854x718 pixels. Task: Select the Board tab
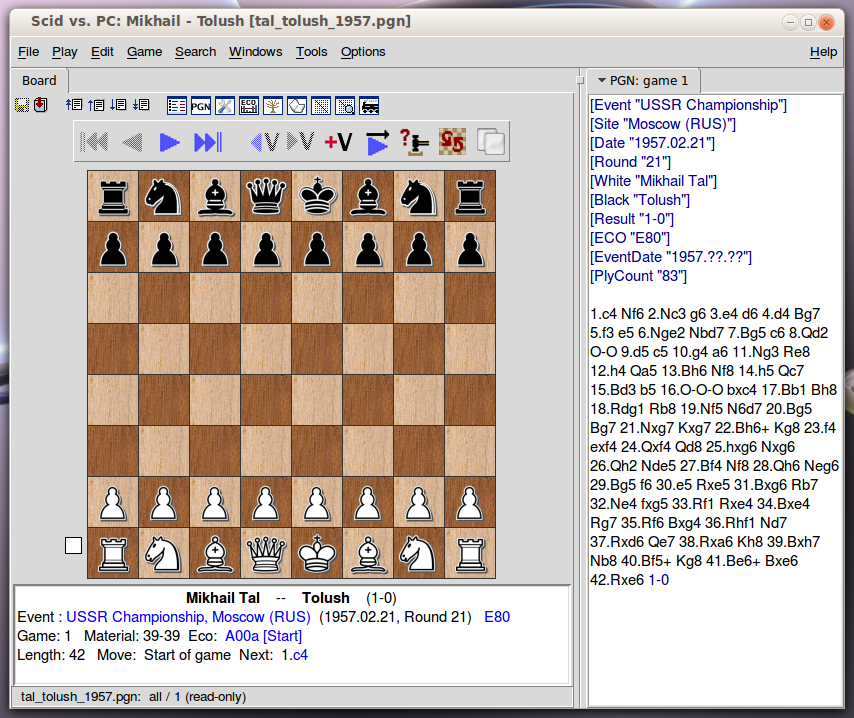[x=39, y=81]
